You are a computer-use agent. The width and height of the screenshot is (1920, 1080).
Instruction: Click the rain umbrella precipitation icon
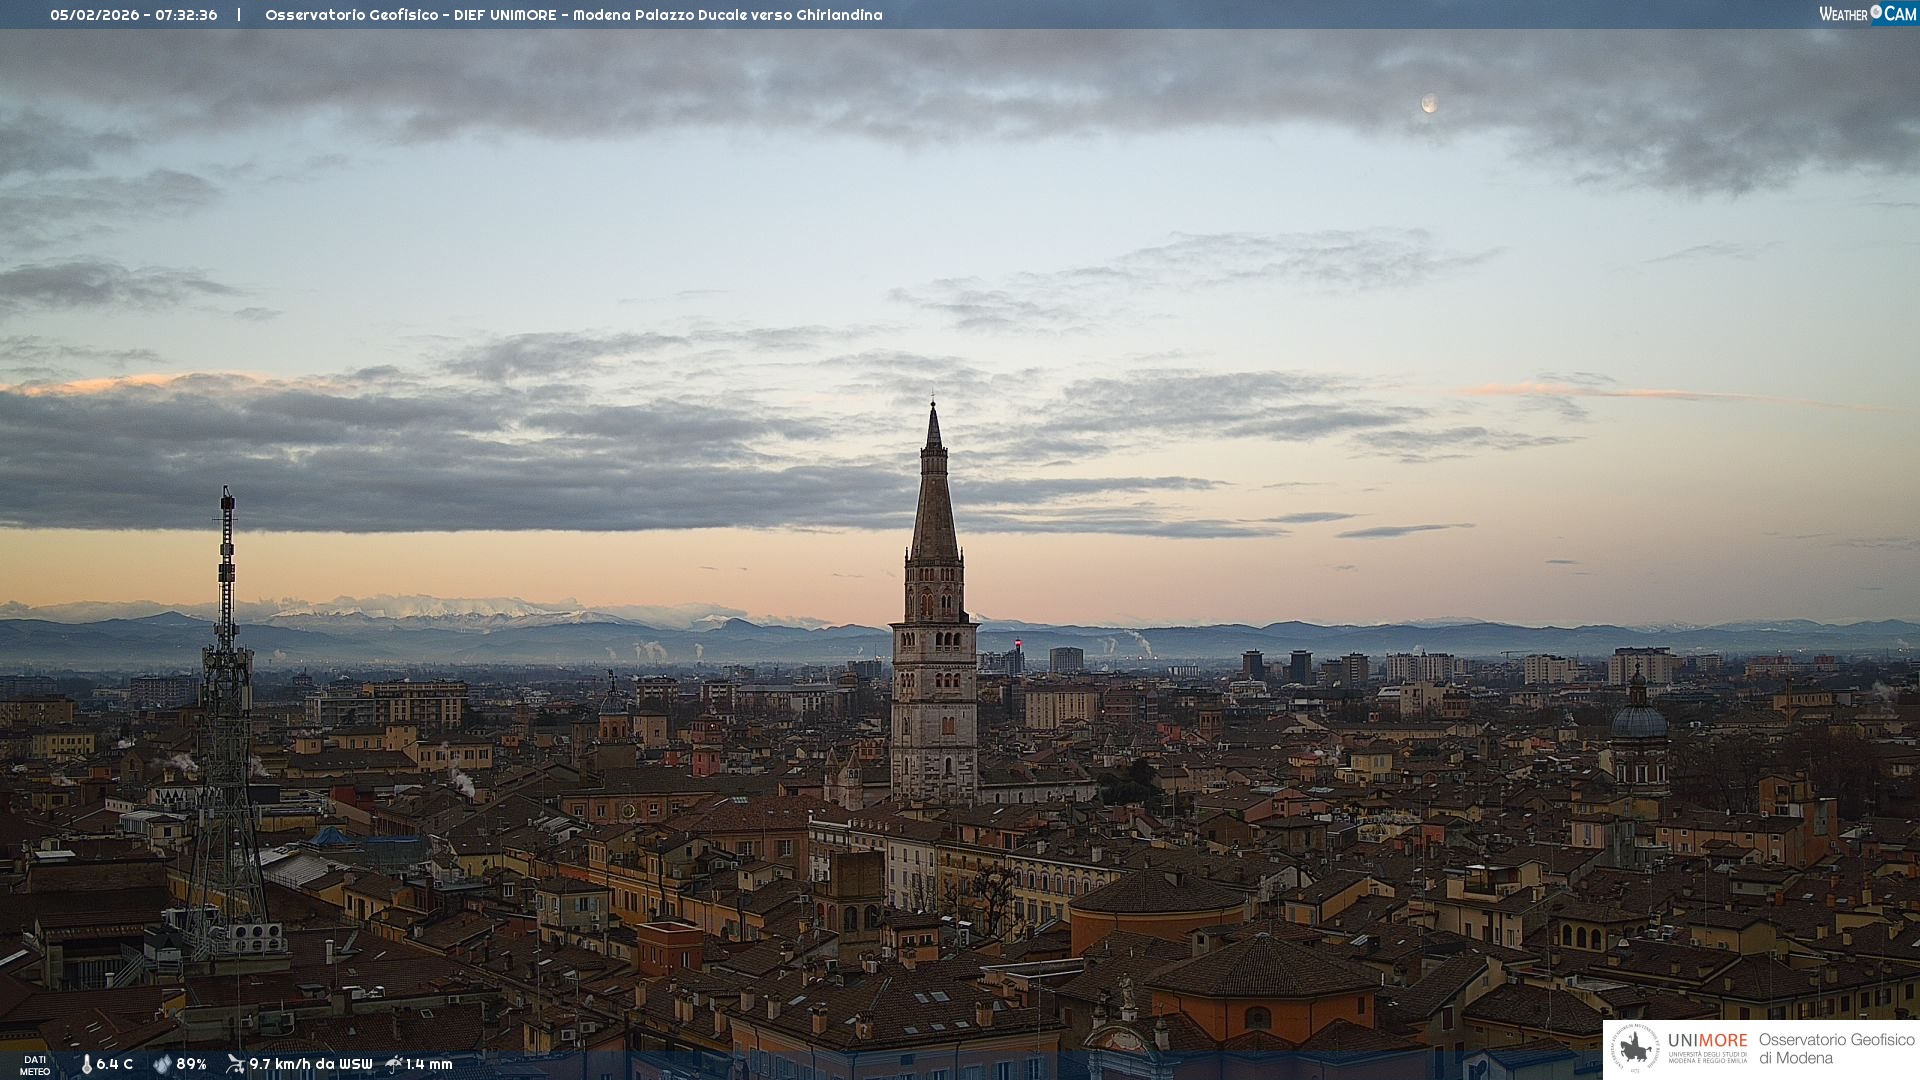393,1064
